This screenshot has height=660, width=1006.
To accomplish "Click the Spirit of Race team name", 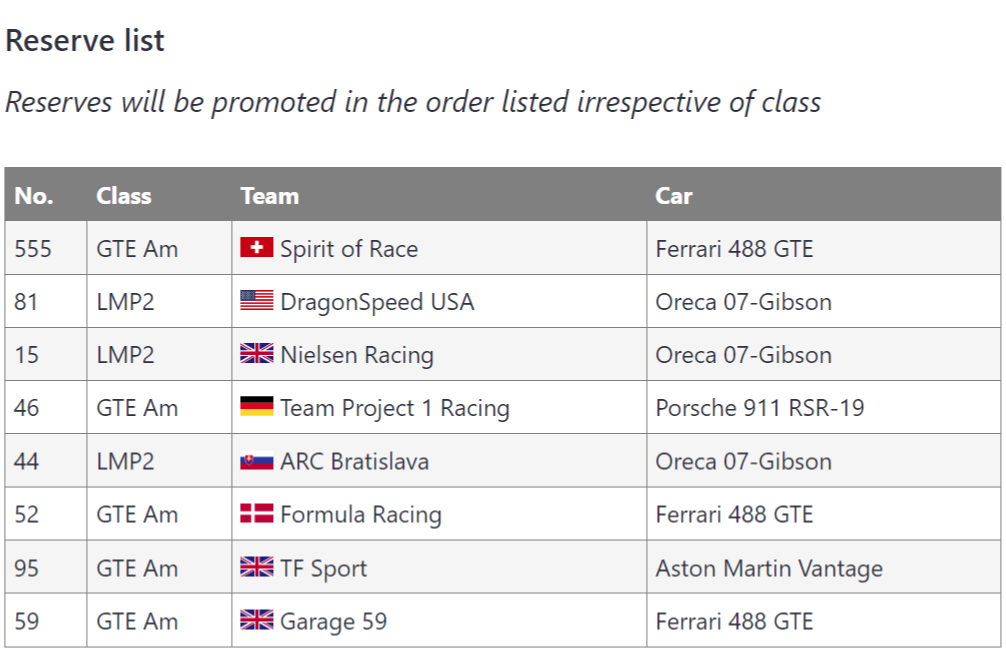I will tap(349, 249).
